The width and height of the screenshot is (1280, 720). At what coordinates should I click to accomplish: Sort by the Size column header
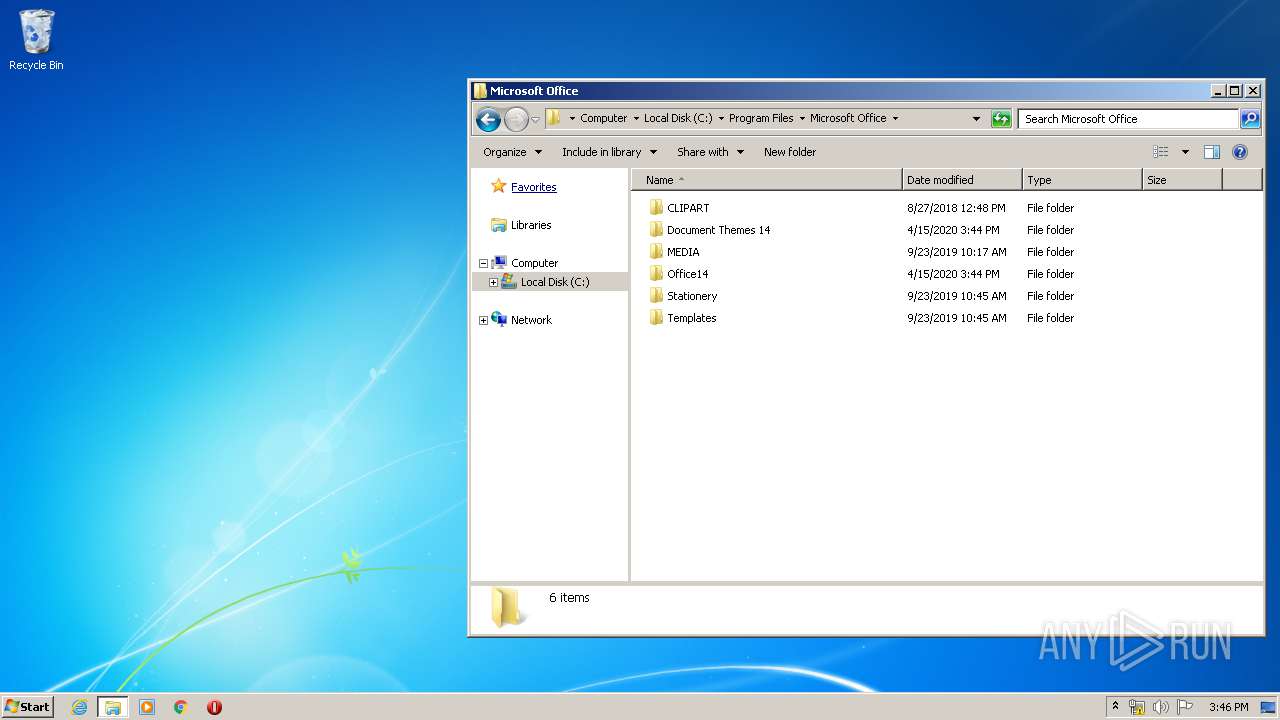pos(1182,180)
